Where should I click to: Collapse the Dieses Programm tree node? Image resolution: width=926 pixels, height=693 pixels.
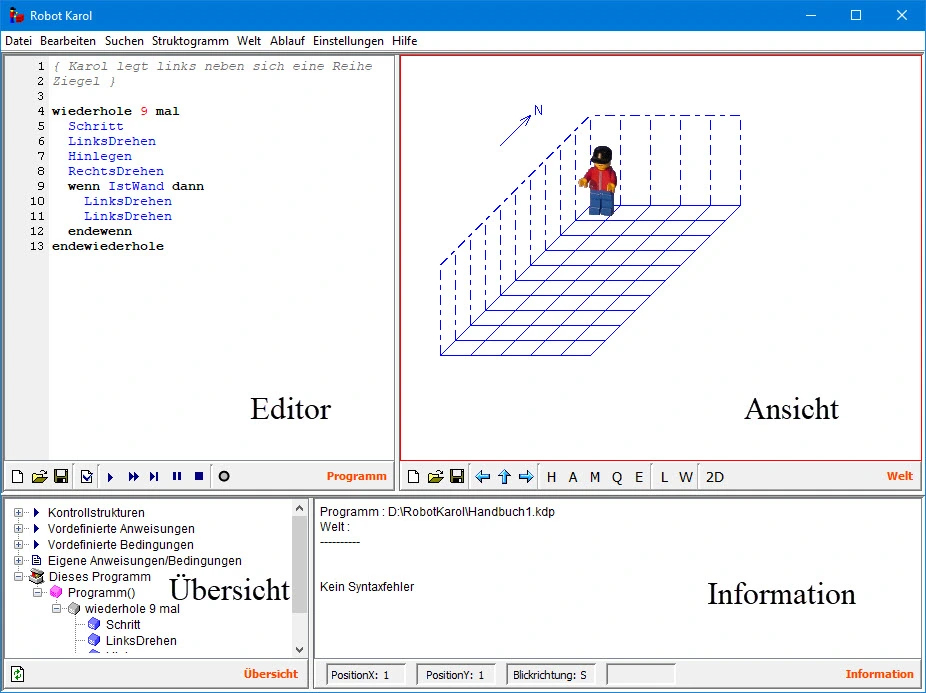click(x=19, y=577)
